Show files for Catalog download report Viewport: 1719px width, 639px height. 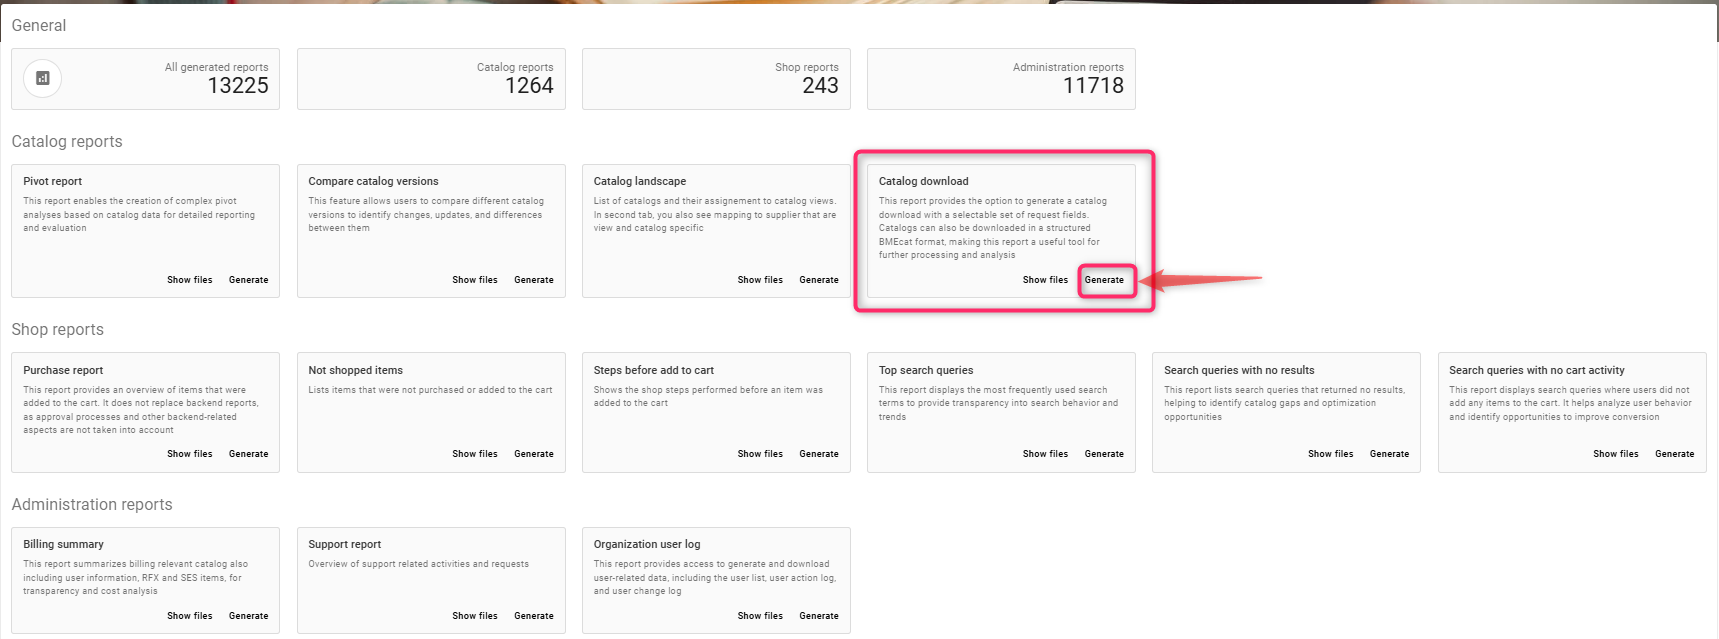click(1045, 280)
